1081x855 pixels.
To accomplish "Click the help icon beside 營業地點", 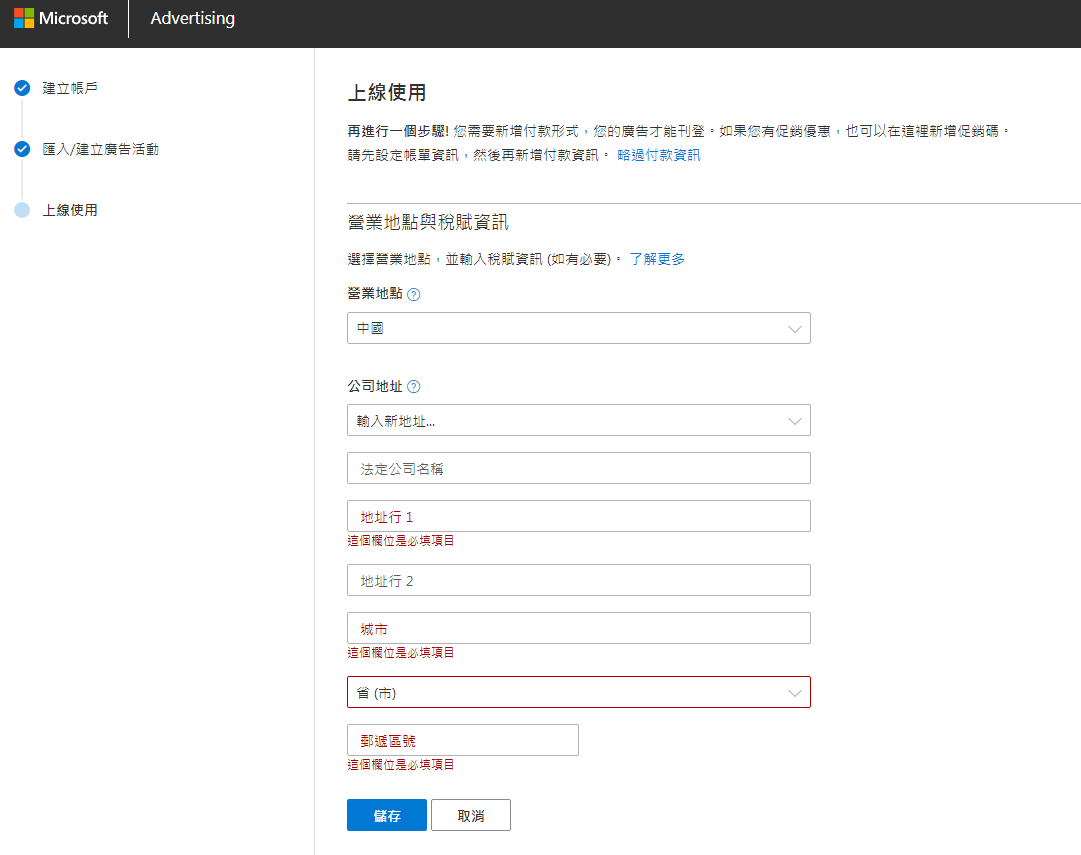I will click(414, 295).
